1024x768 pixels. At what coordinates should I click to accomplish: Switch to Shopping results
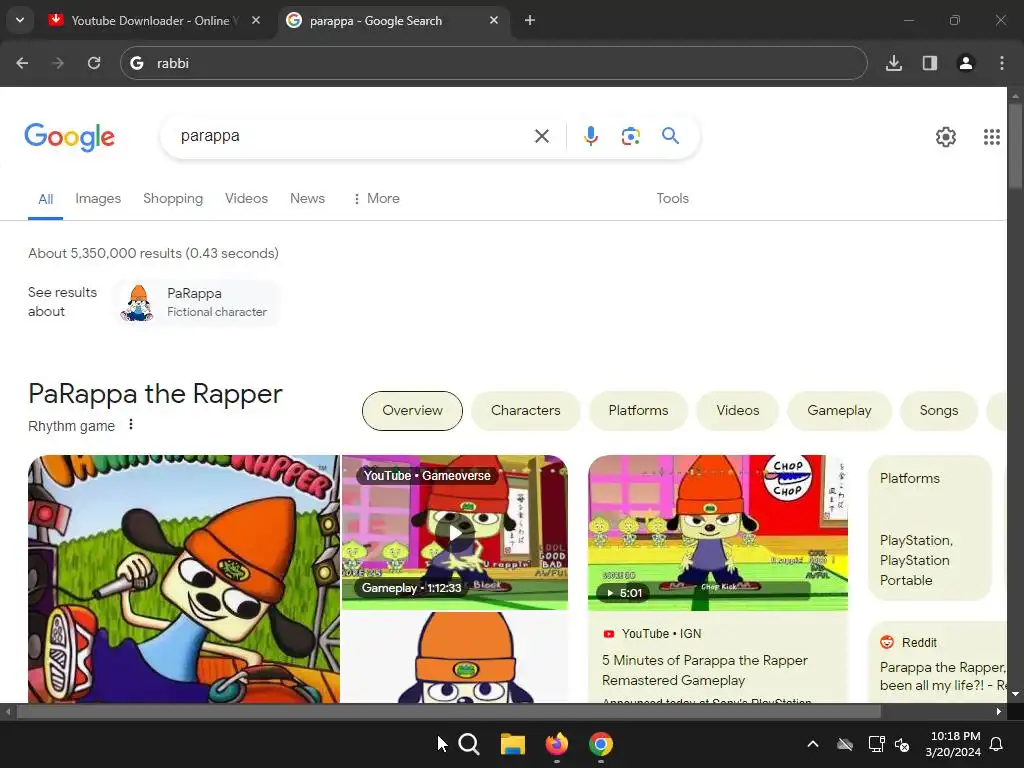[x=173, y=199]
